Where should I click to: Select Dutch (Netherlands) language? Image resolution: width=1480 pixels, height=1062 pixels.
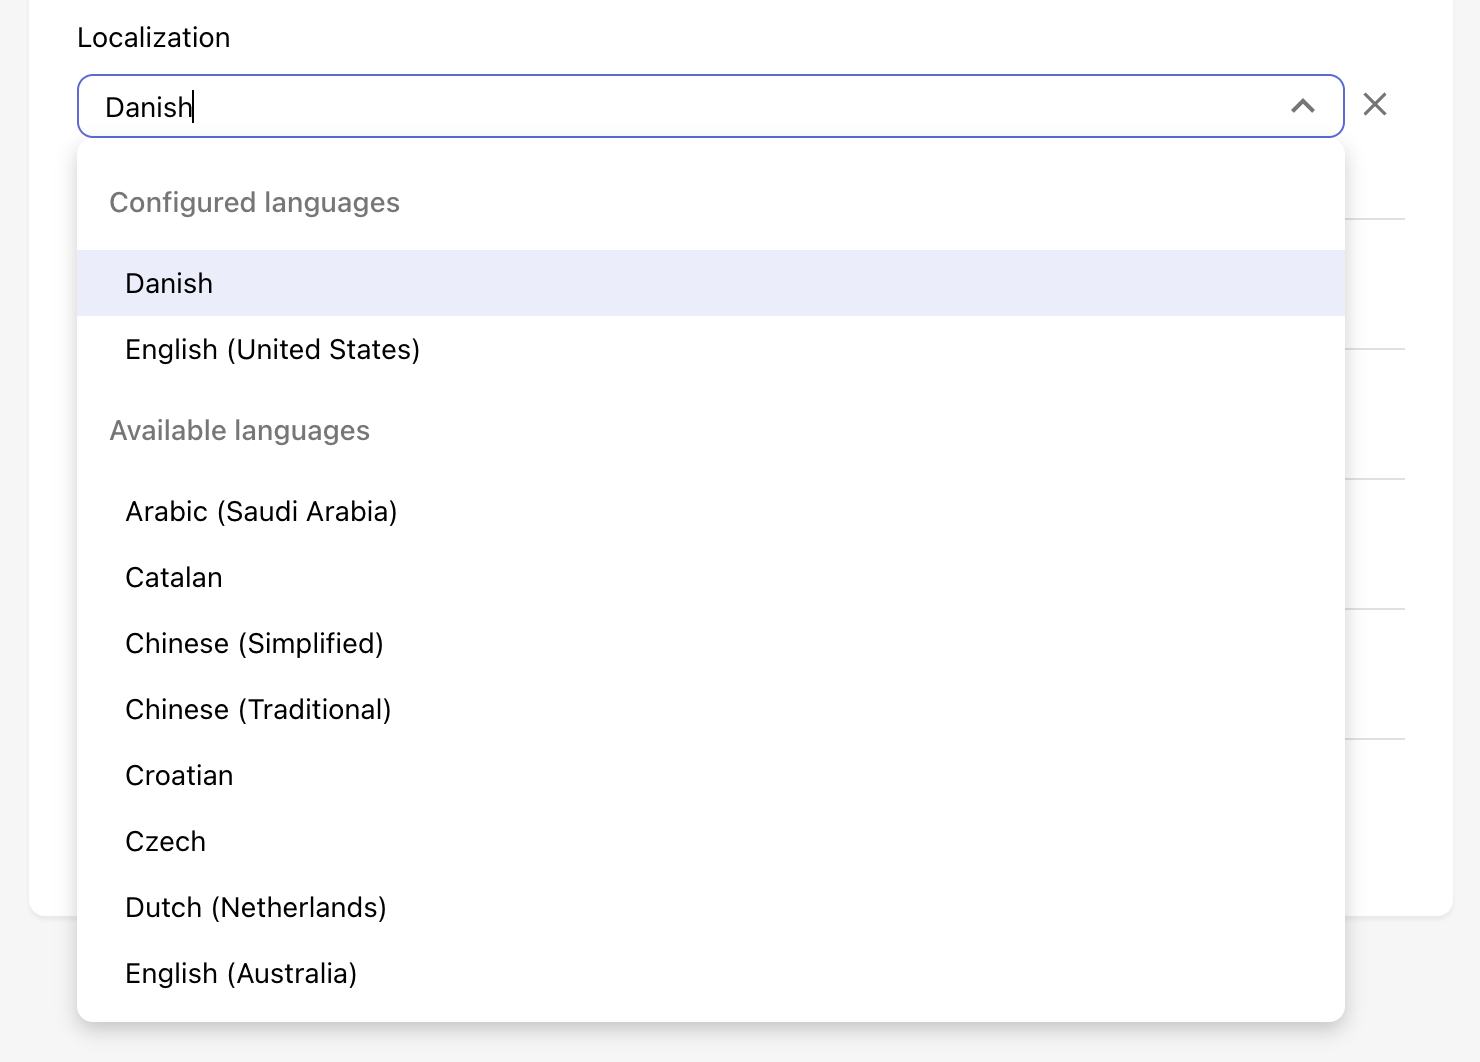coord(255,908)
